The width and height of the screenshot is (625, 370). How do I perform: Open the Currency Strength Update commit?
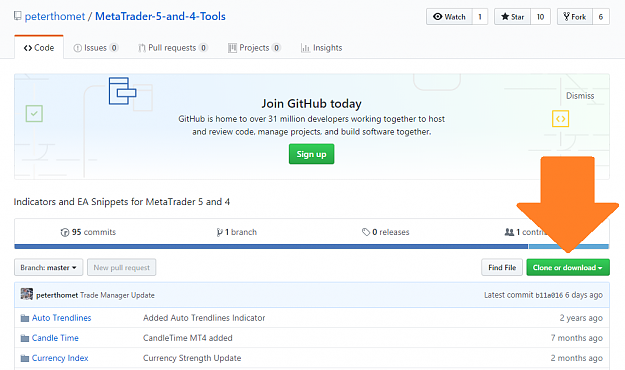click(x=192, y=358)
